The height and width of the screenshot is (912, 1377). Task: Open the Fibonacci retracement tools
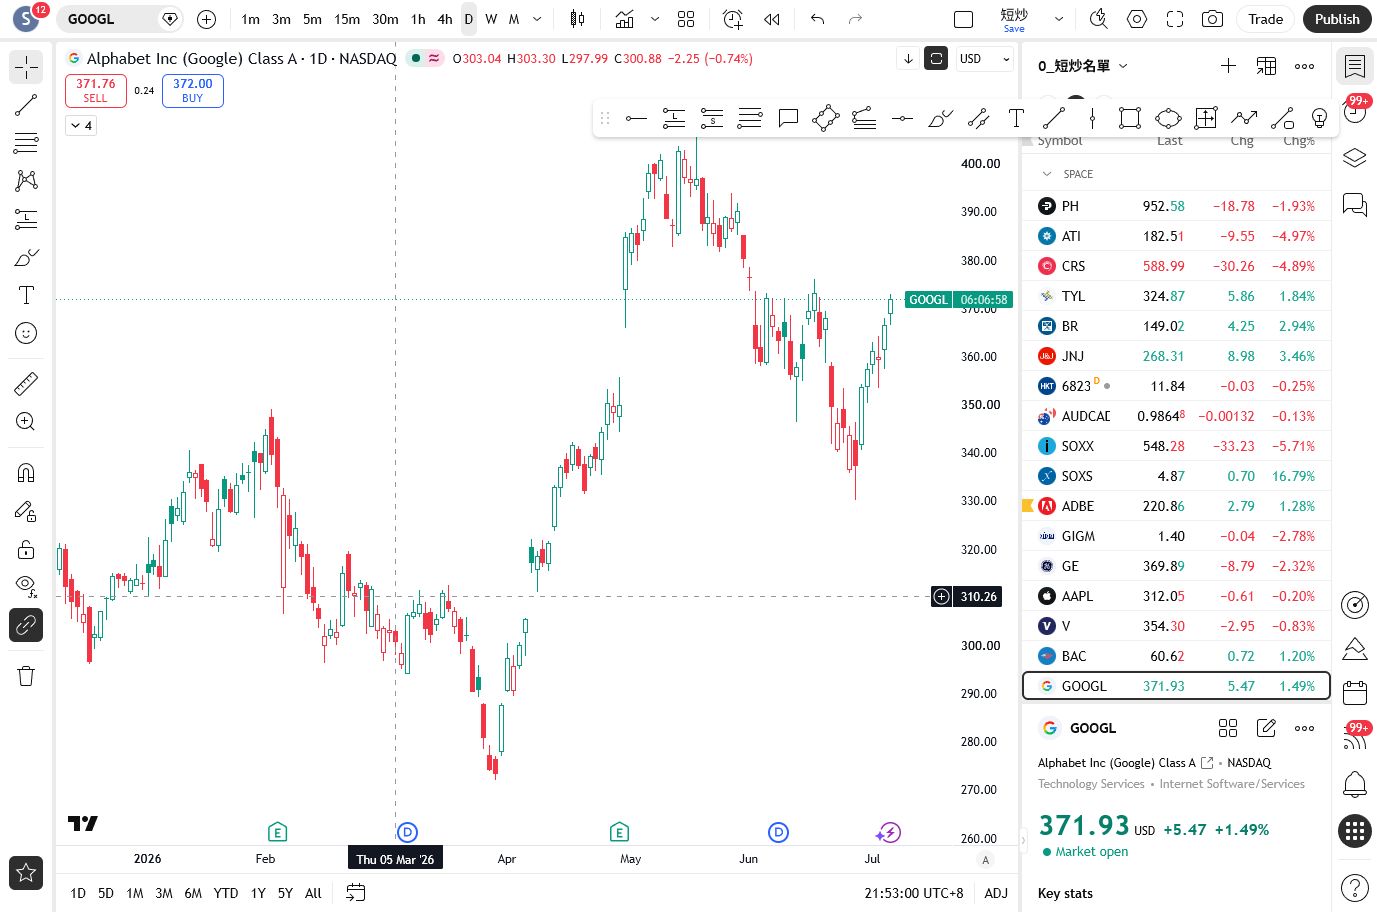(26, 143)
